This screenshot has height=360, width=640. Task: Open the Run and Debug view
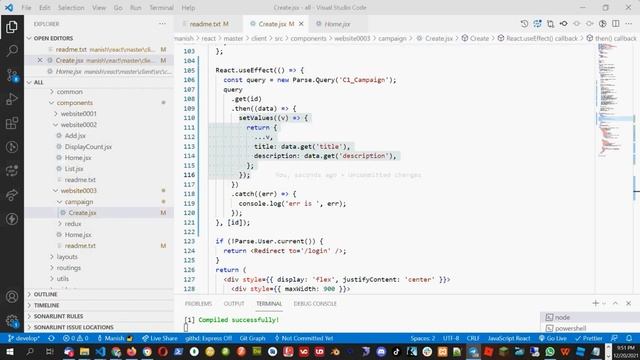tap(11, 99)
